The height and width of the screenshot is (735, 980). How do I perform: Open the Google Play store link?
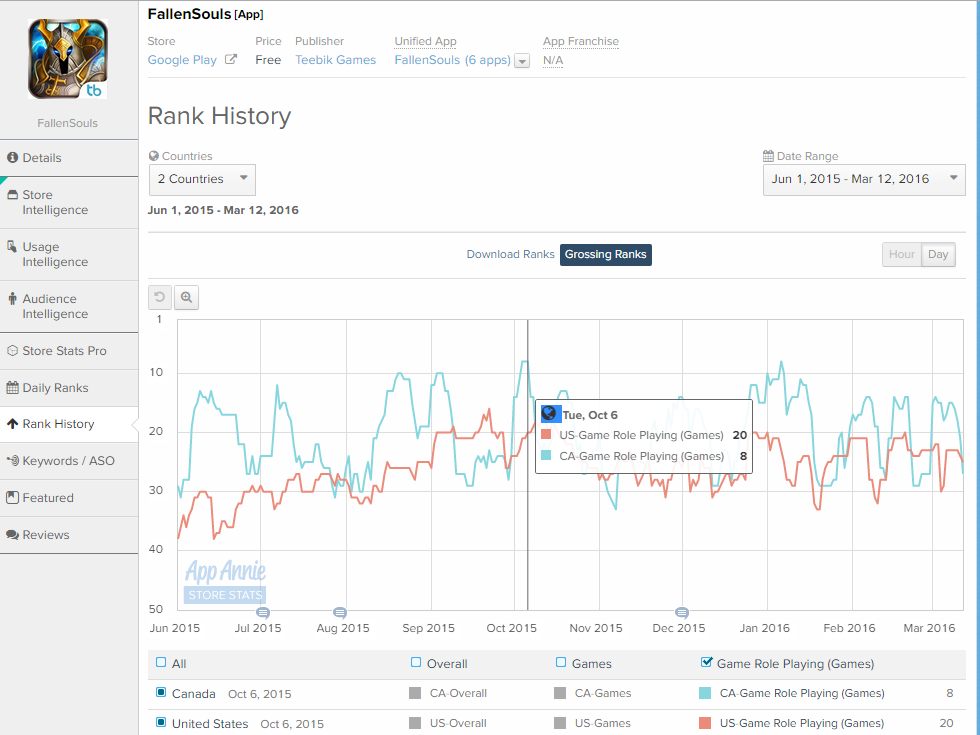tap(182, 60)
